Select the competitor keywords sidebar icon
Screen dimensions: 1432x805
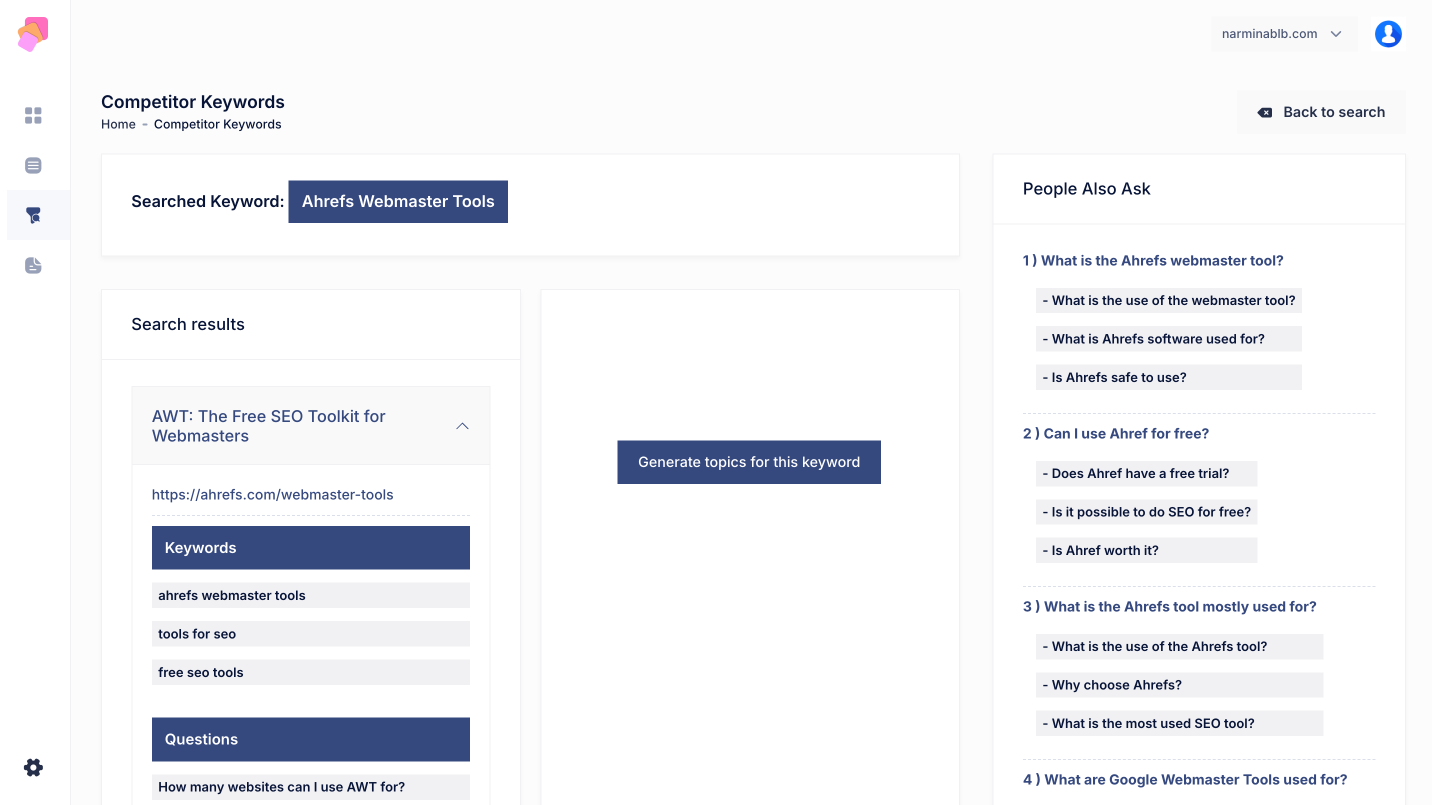click(33, 215)
